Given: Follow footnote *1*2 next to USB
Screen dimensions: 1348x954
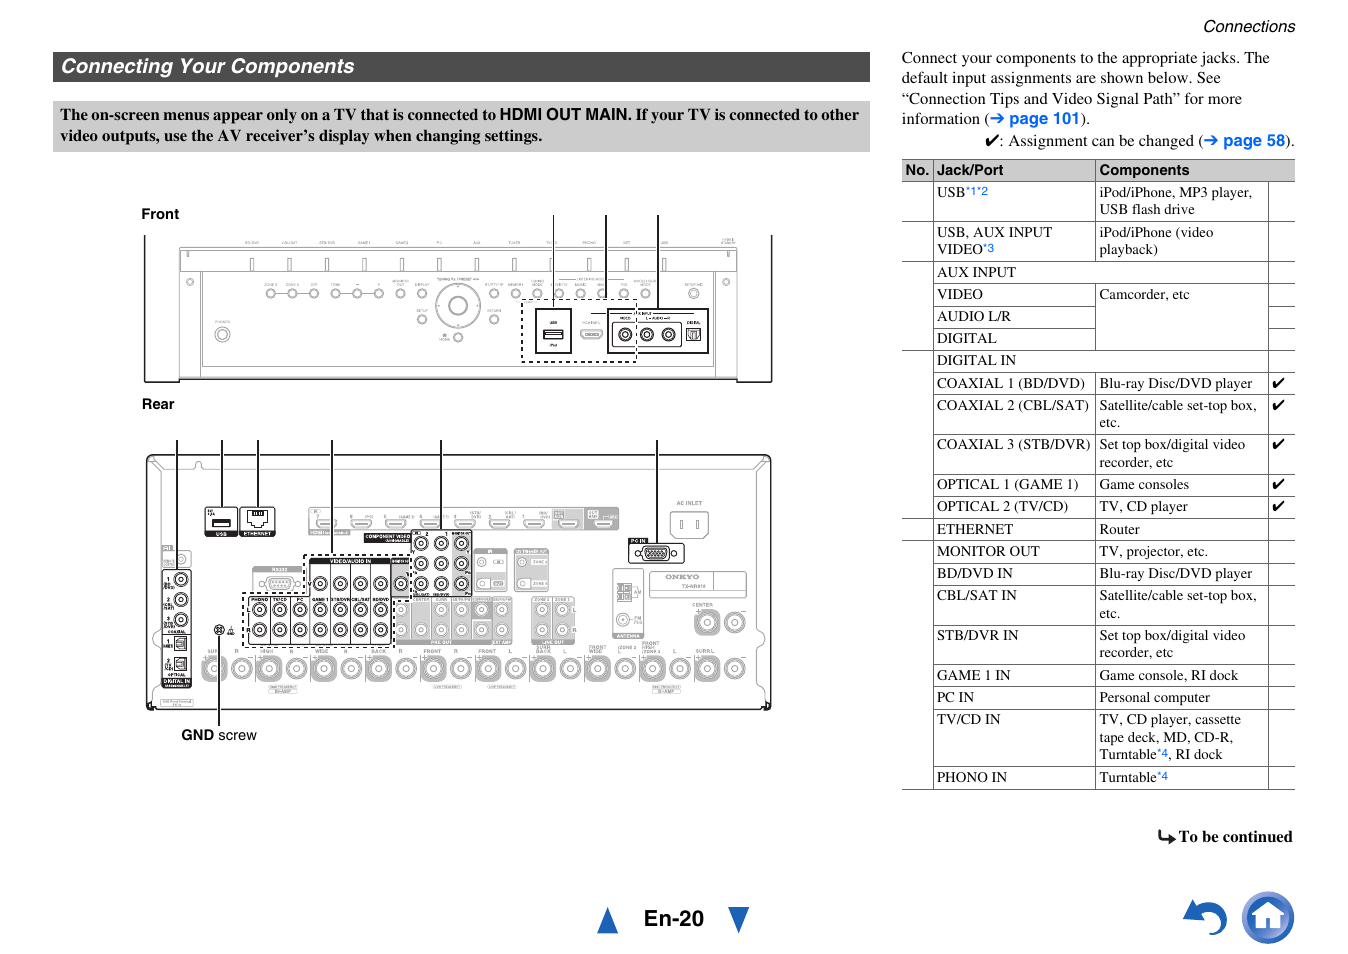Looking at the screenshot, I should pos(977,191).
